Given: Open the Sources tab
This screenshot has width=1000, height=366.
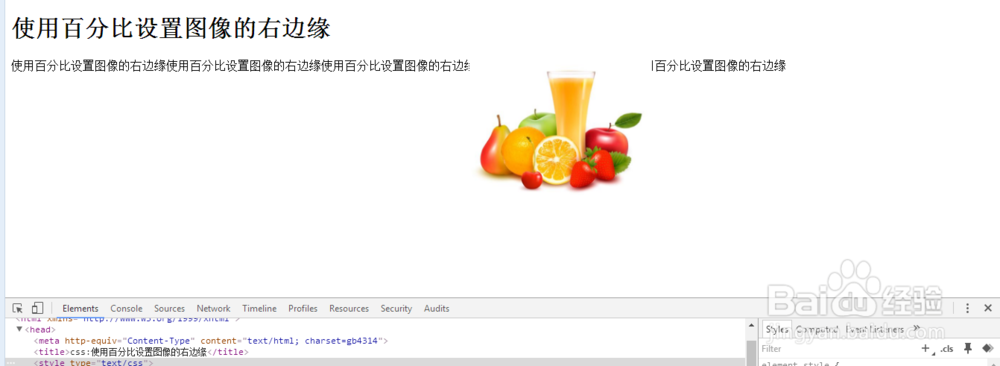Looking at the screenshot, I should [169, 309].
